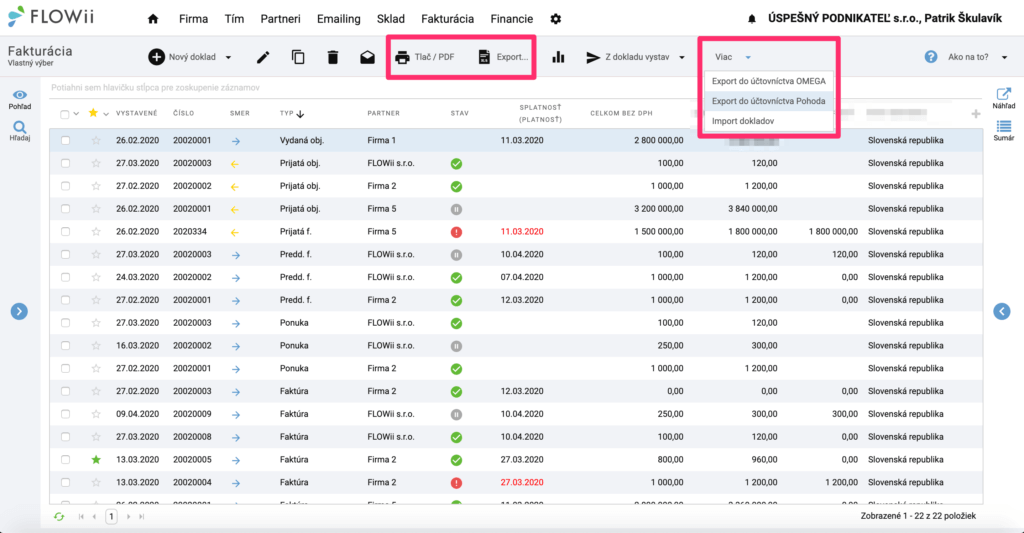Sort by PARTNER column header

(383, 114)
